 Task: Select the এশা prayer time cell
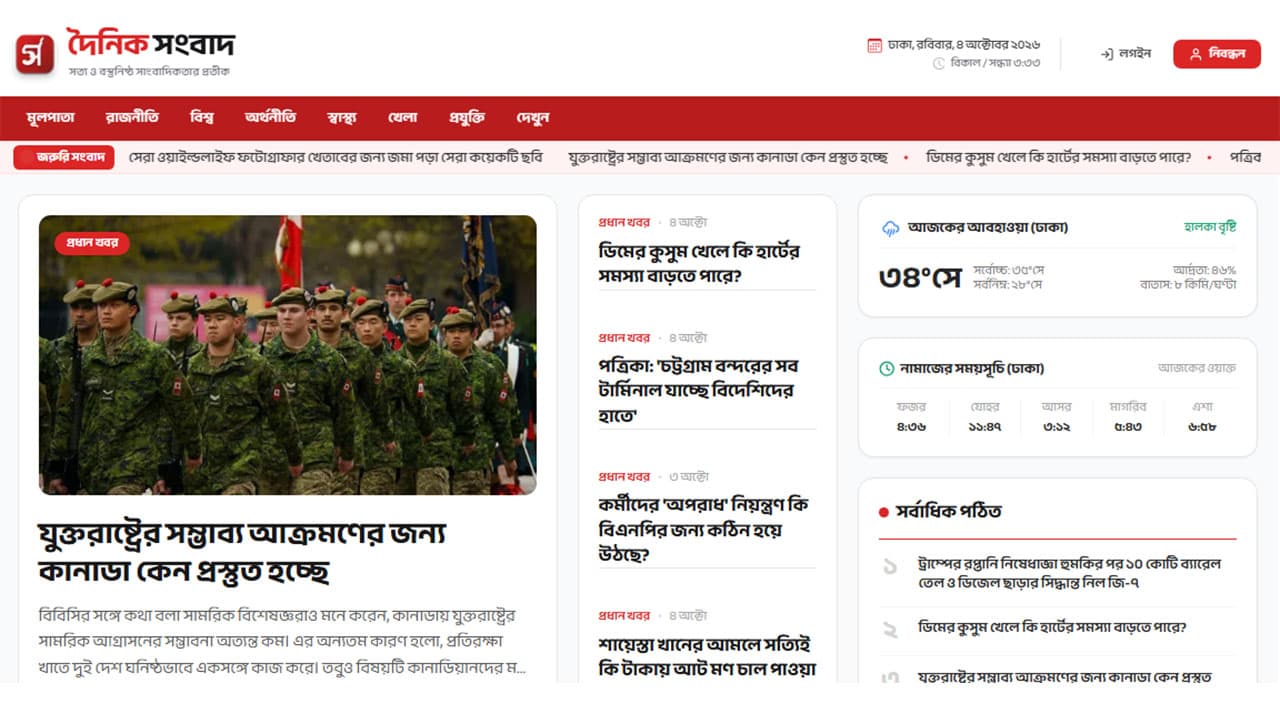[1202, 417]
